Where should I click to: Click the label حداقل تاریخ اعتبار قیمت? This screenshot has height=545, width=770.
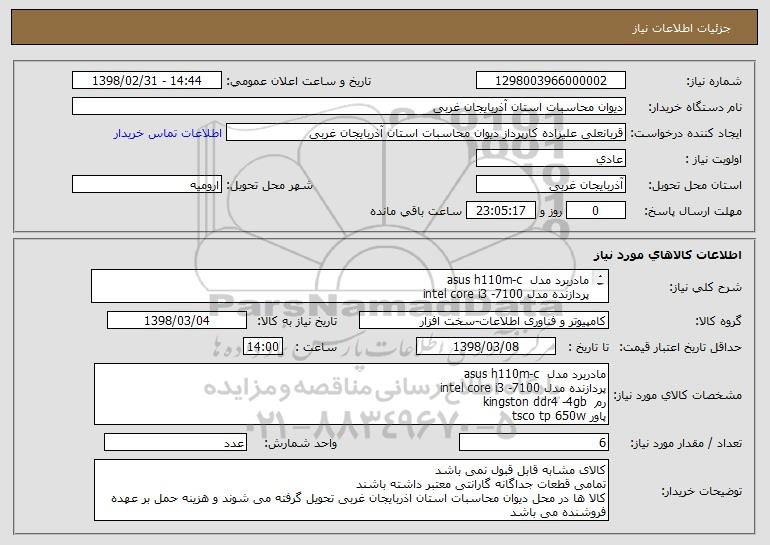(x=680, y=347)
